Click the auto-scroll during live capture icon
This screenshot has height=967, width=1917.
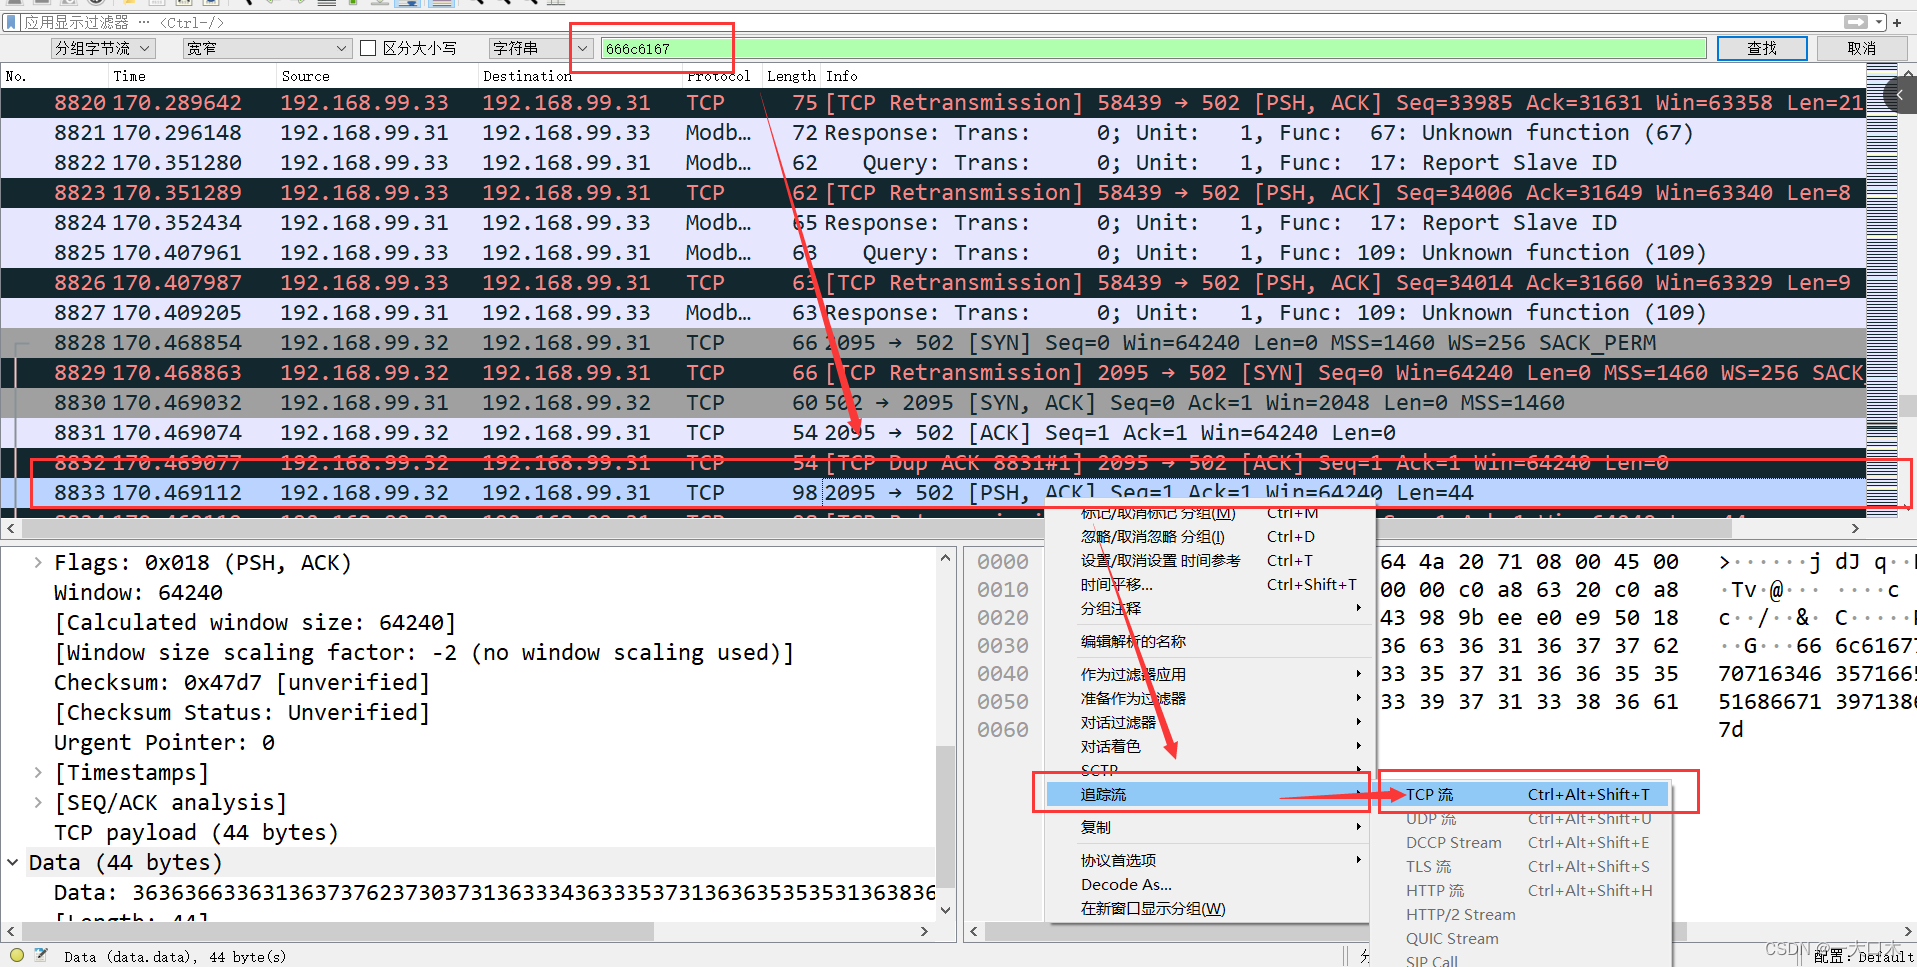[x=409, y=4]
